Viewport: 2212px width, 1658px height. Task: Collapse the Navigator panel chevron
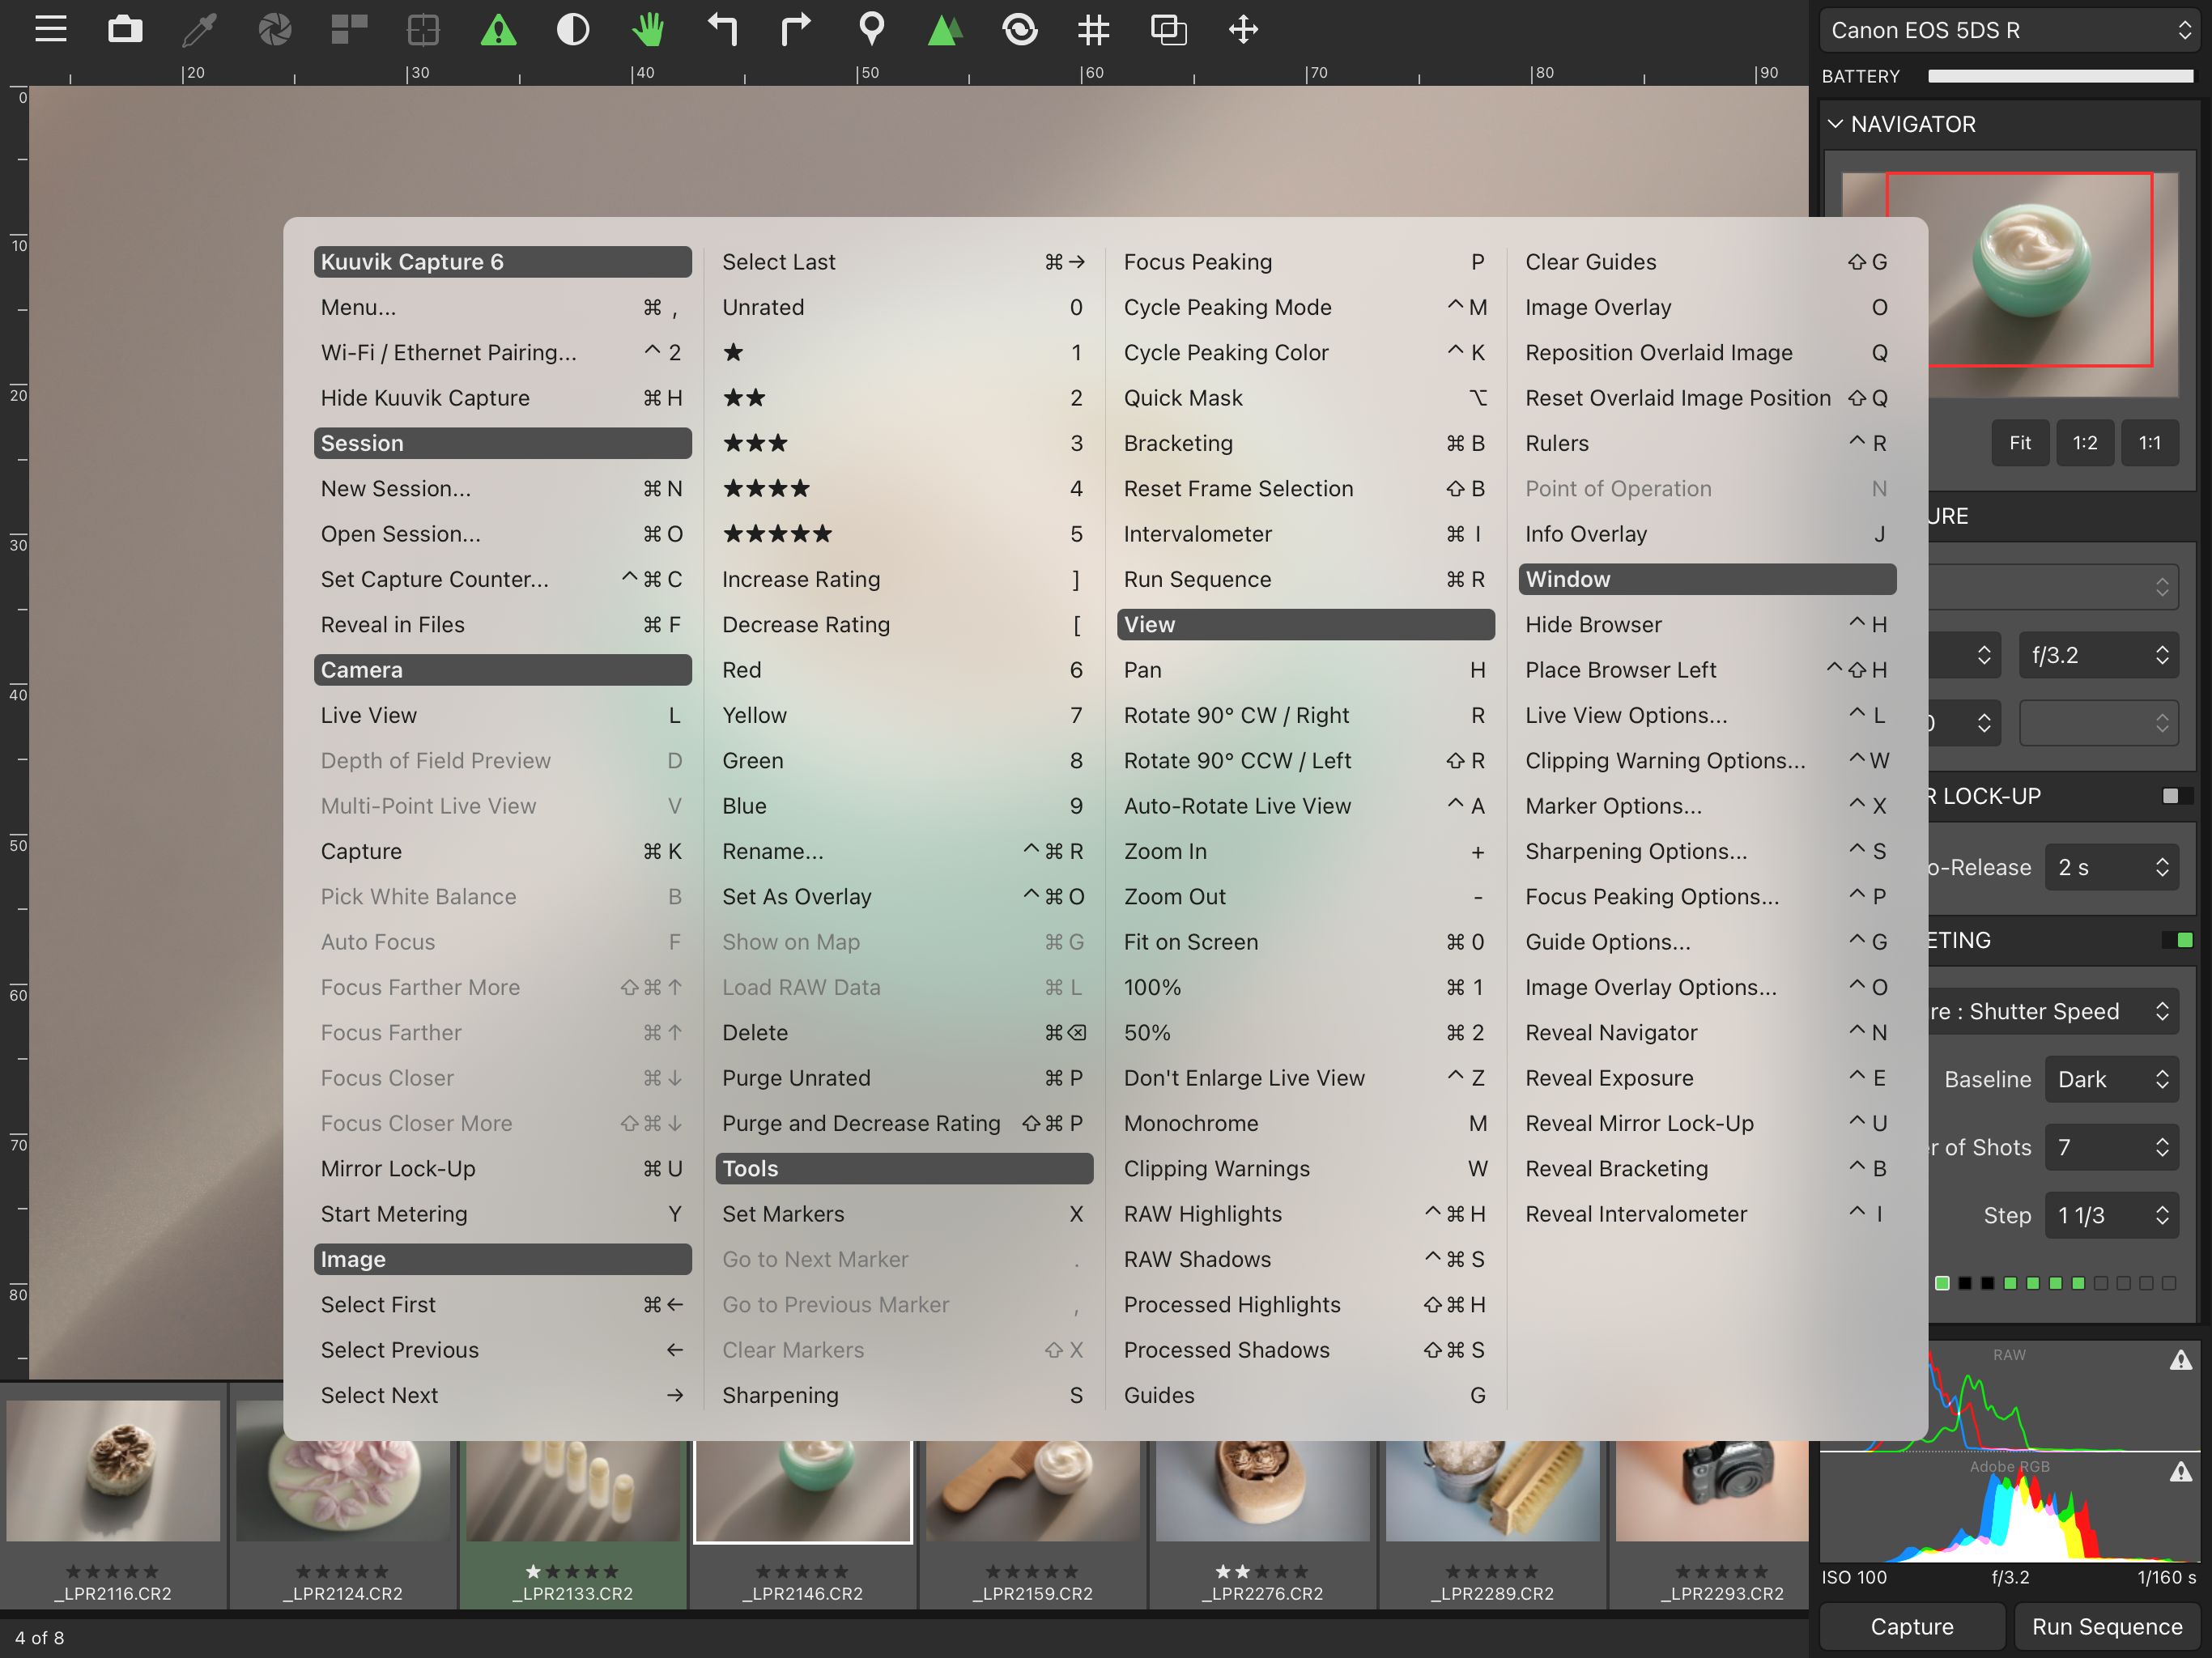pyautogui.click(x=1835, y=124)
